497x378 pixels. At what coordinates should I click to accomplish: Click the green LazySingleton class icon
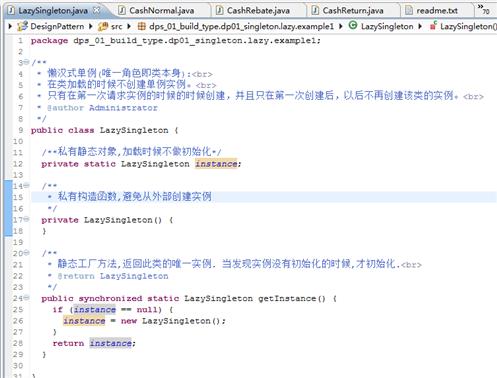[353, 25]
